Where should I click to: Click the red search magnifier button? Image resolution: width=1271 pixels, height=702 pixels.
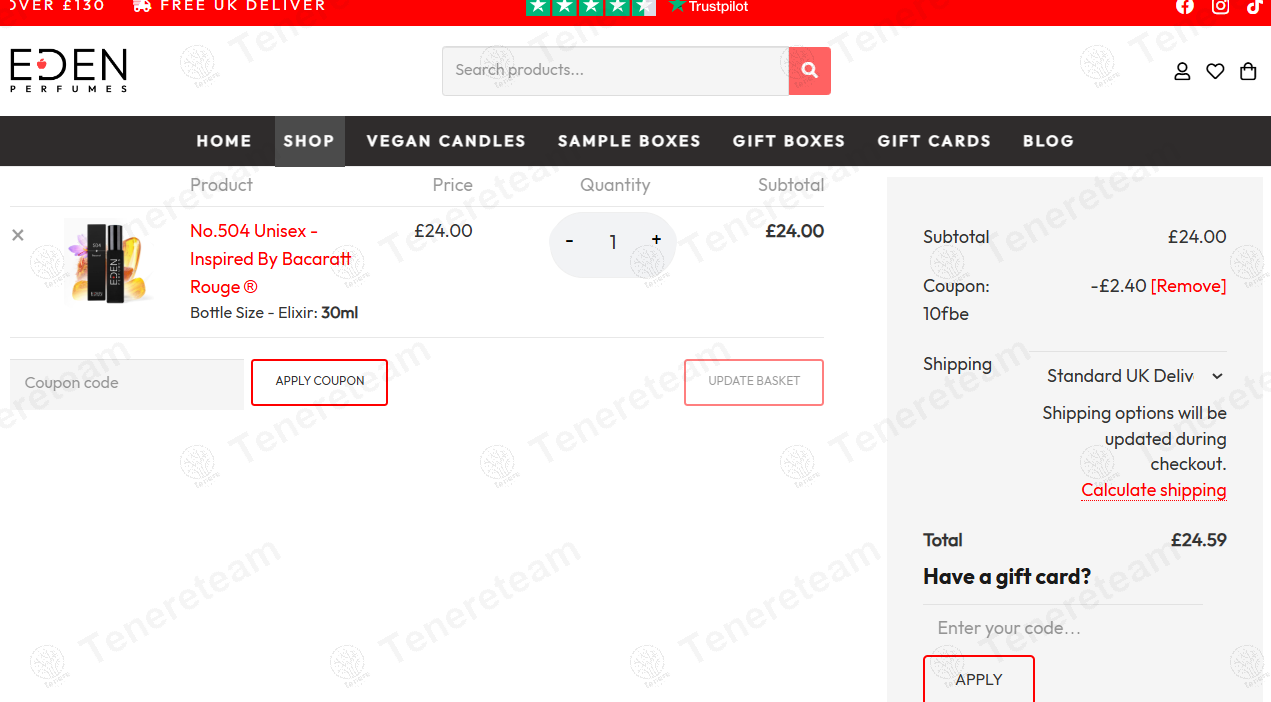coord(809,71)
